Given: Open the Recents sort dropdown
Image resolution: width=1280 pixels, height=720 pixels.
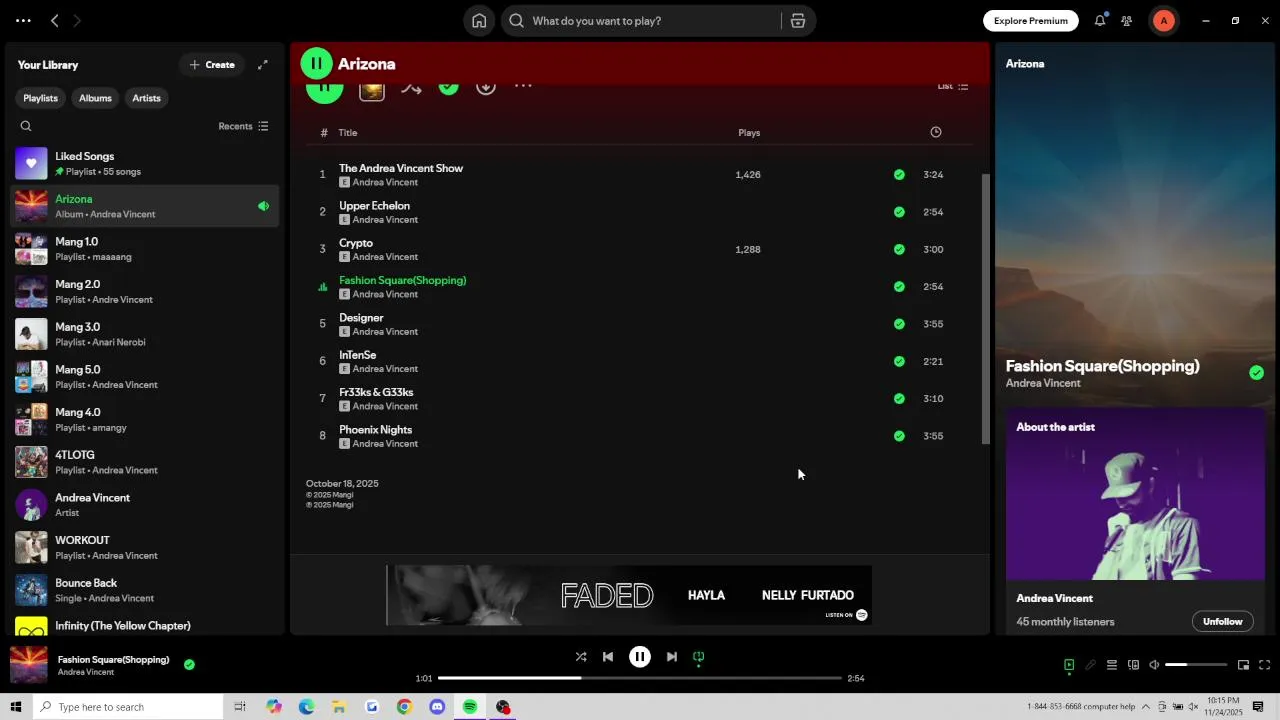Looking at the screenshot, I should 243,126.
